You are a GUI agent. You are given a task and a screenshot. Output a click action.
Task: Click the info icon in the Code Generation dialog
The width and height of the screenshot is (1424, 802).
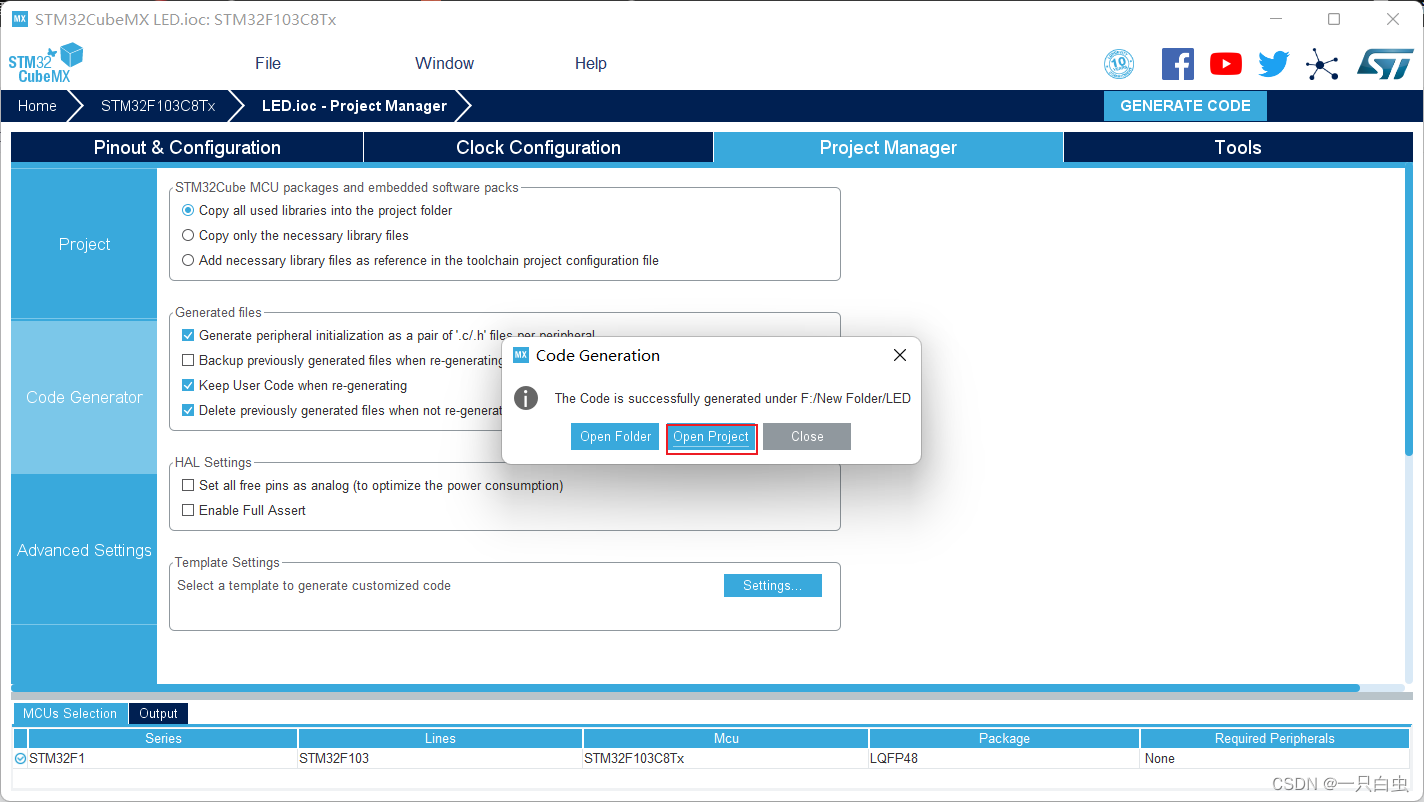tap(526, 398)
